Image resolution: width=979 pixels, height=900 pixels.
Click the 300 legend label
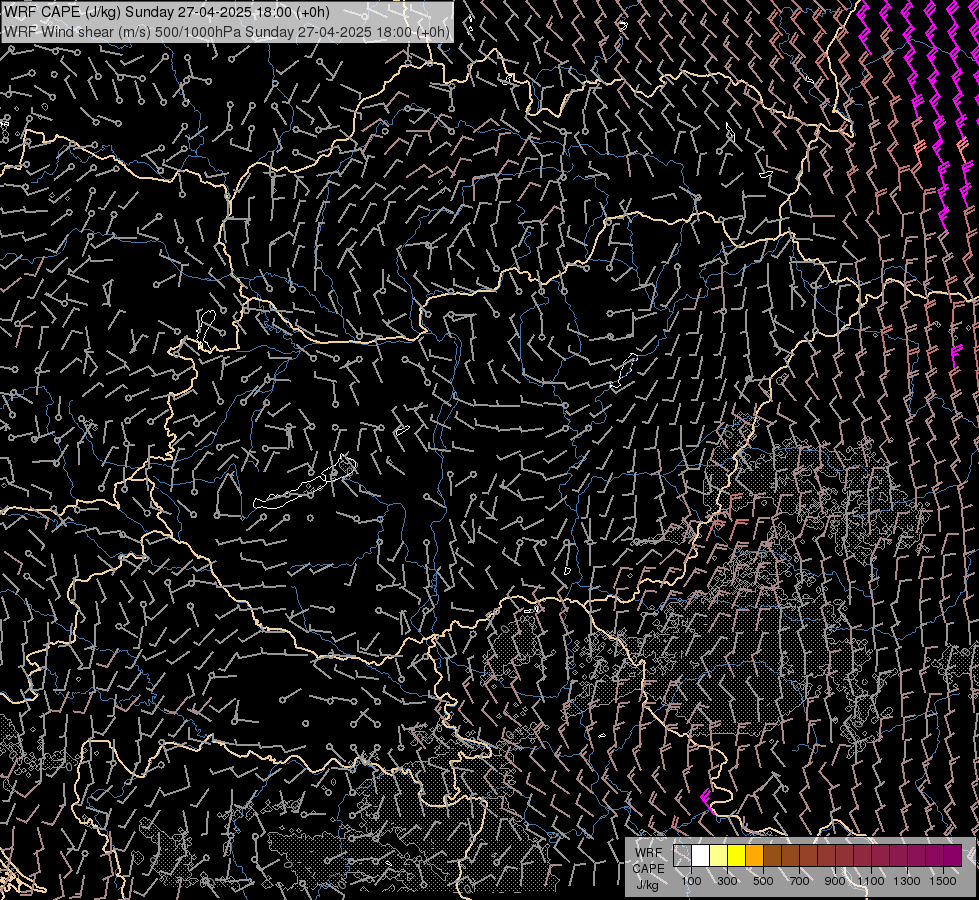[727, 881]
